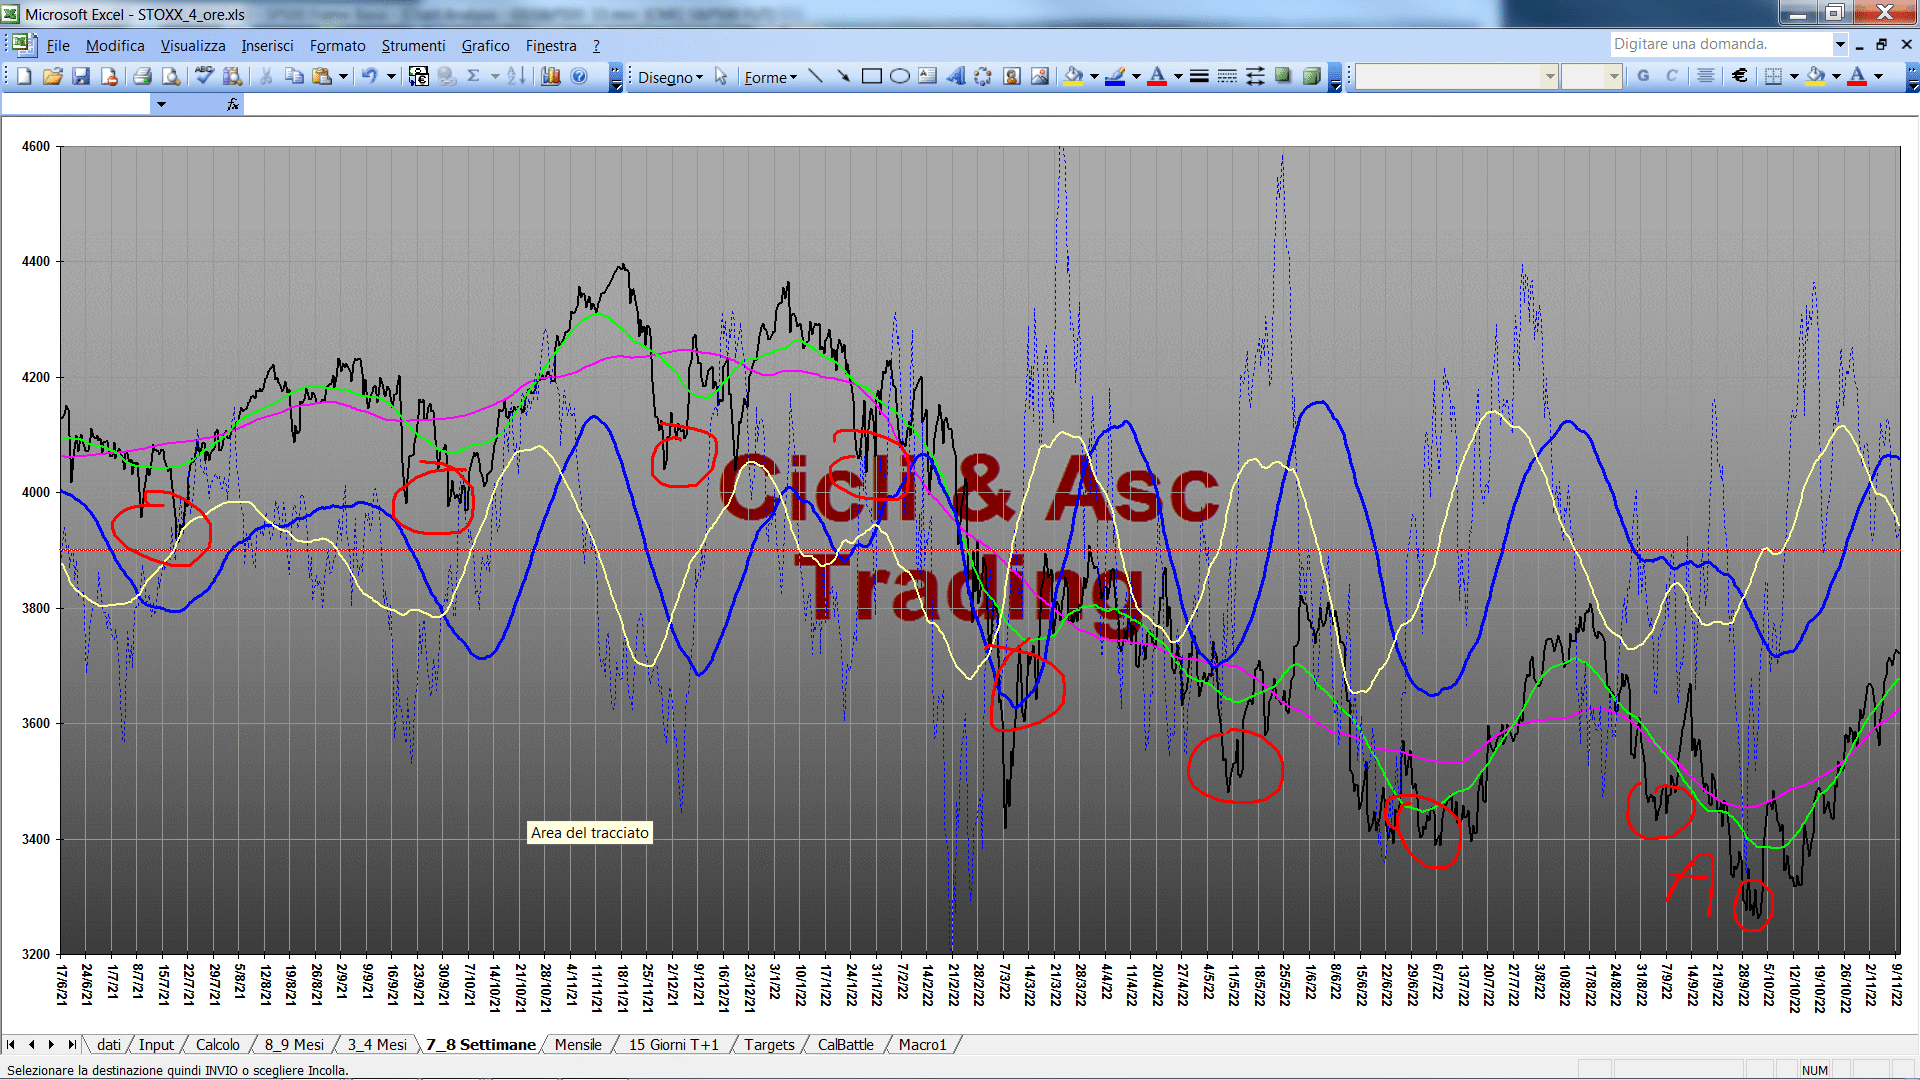Viewport: 1920px width, 1080px height.
Task: Open Print Preview magnifier icon
Action: tap(171, 77)
